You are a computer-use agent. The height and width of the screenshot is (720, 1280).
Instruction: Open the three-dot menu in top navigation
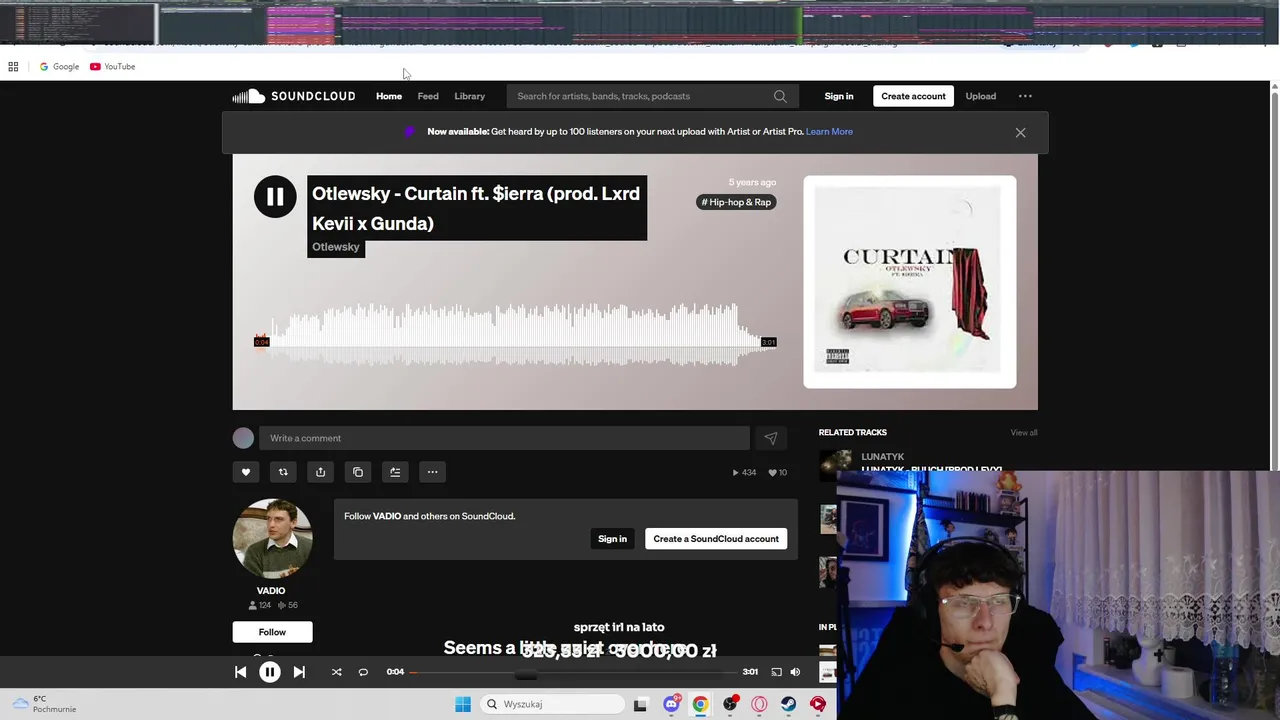click(x=1025, y=96)
